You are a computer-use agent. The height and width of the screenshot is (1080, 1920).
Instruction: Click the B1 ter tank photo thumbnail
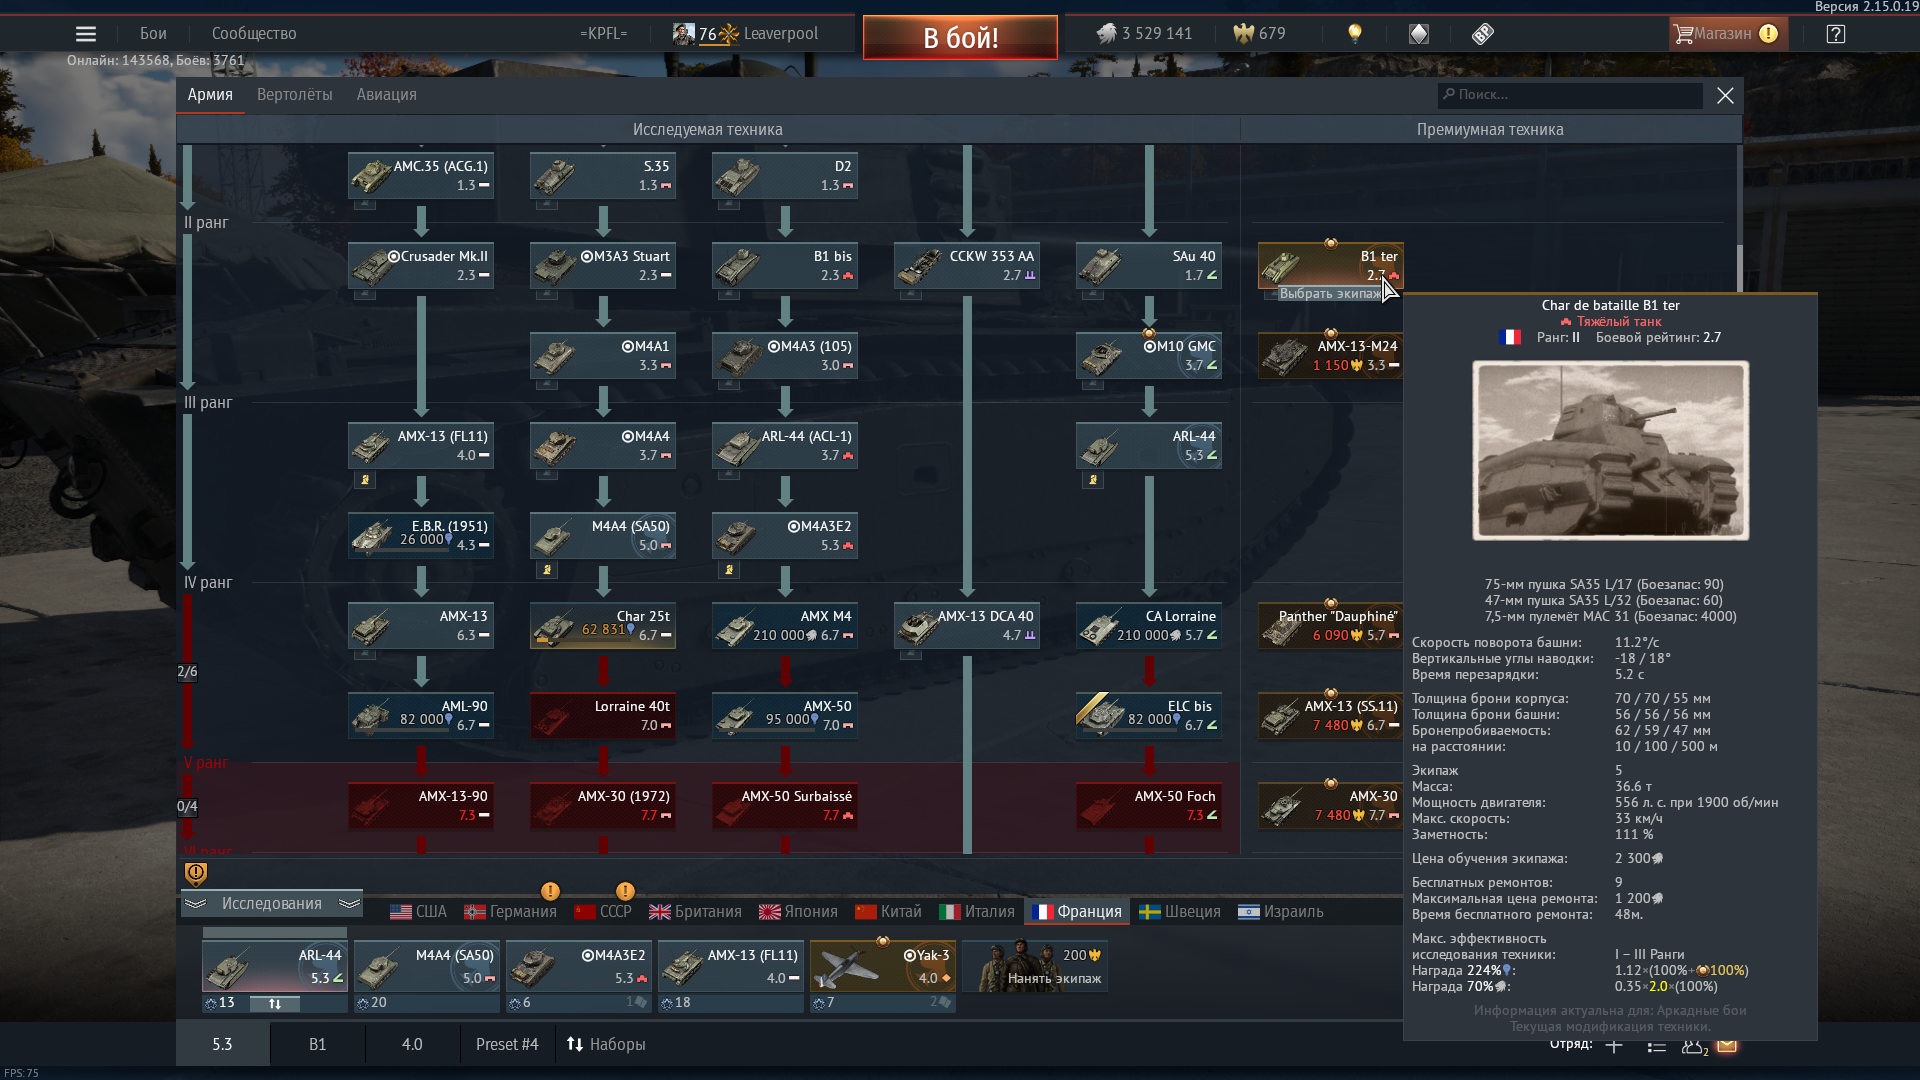[x=1610, y=450]
